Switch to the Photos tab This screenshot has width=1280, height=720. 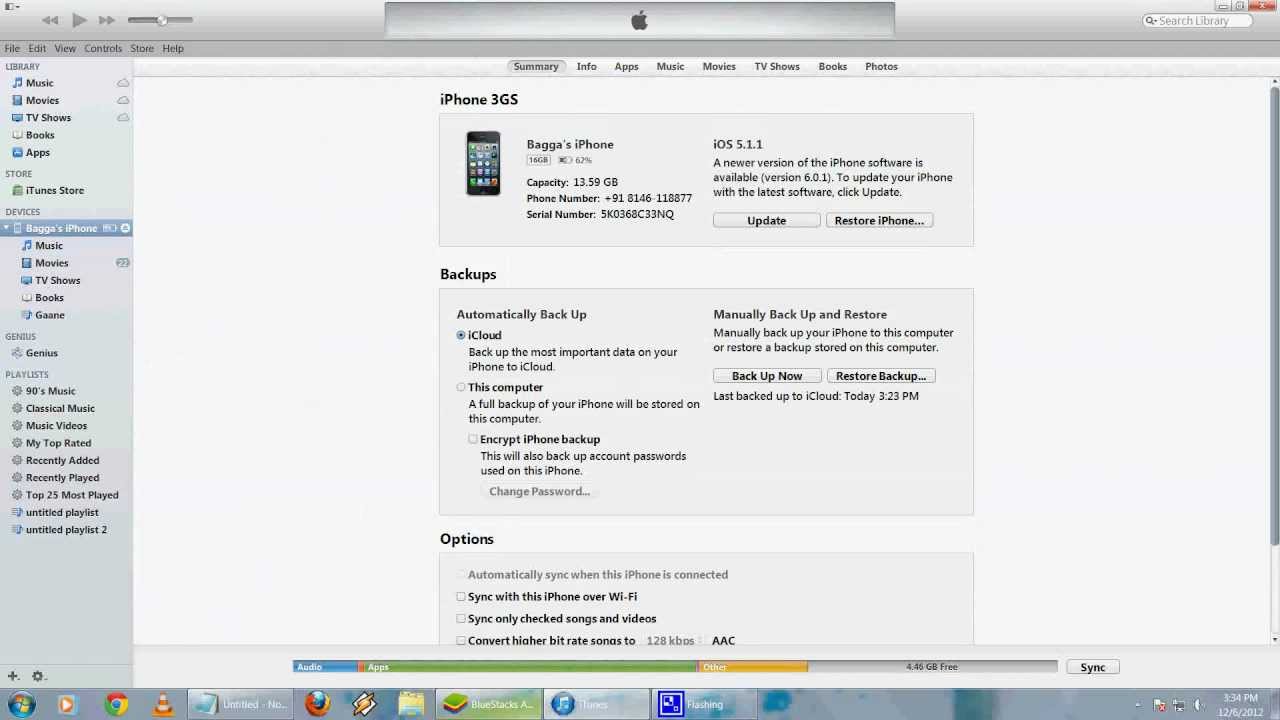881,66
